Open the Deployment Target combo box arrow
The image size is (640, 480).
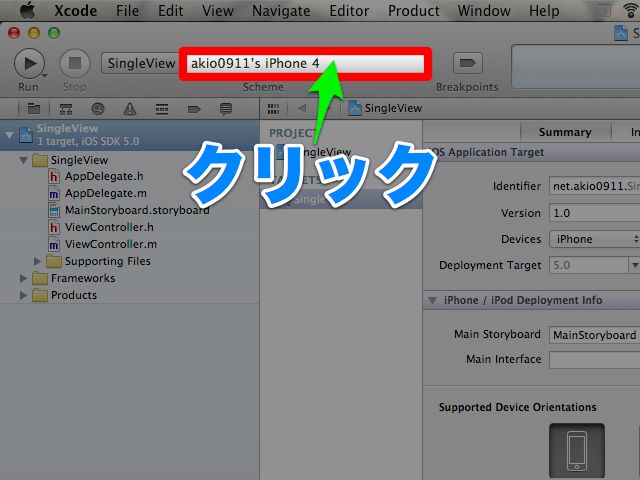pyautogui.click(x=634, y=265)
